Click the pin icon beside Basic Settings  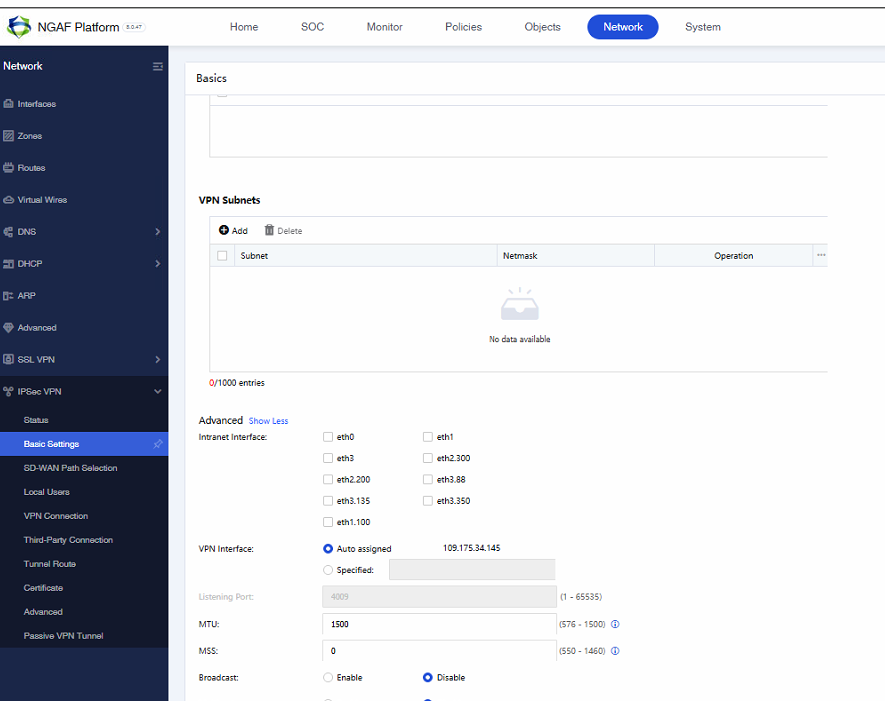point(157,444)
